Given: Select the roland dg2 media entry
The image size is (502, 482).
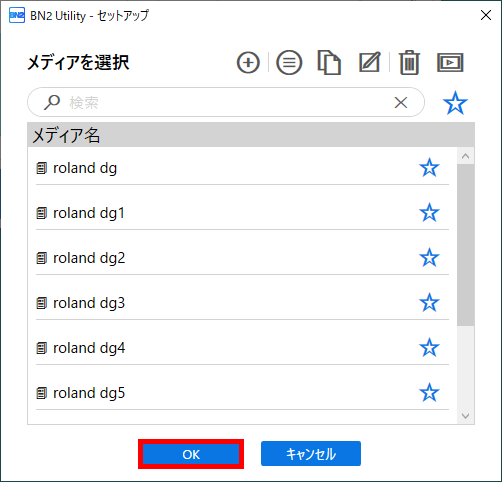Looking at the screenshot, I should coord(242,258).
